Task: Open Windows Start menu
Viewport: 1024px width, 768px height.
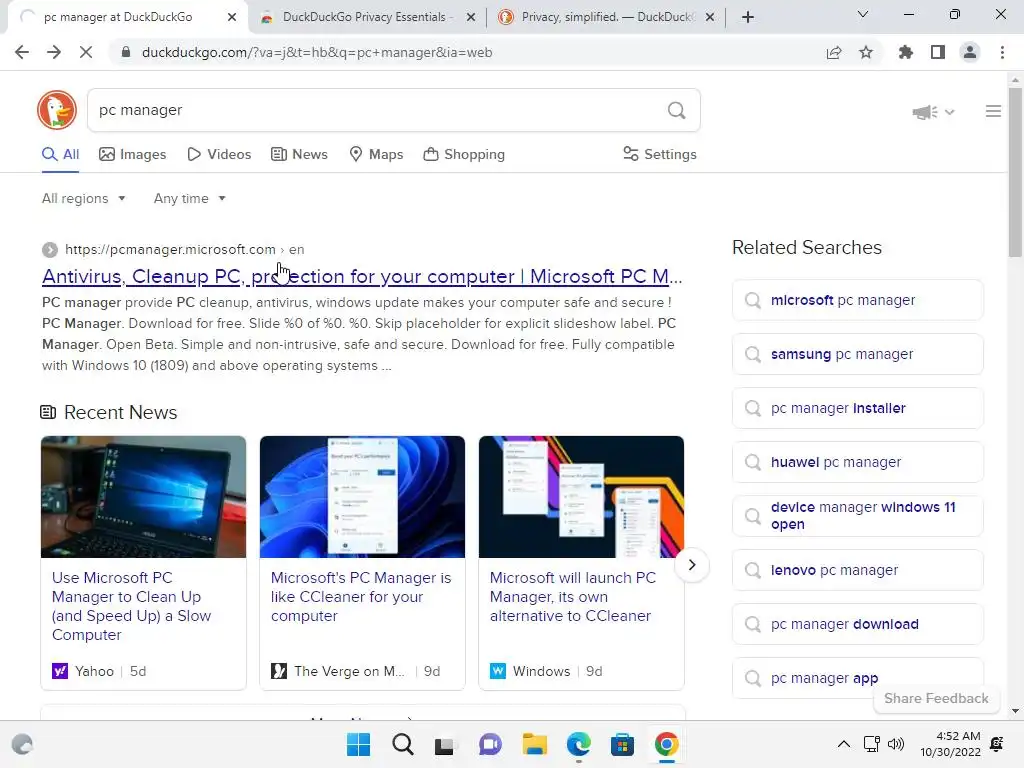Action: 359,744
